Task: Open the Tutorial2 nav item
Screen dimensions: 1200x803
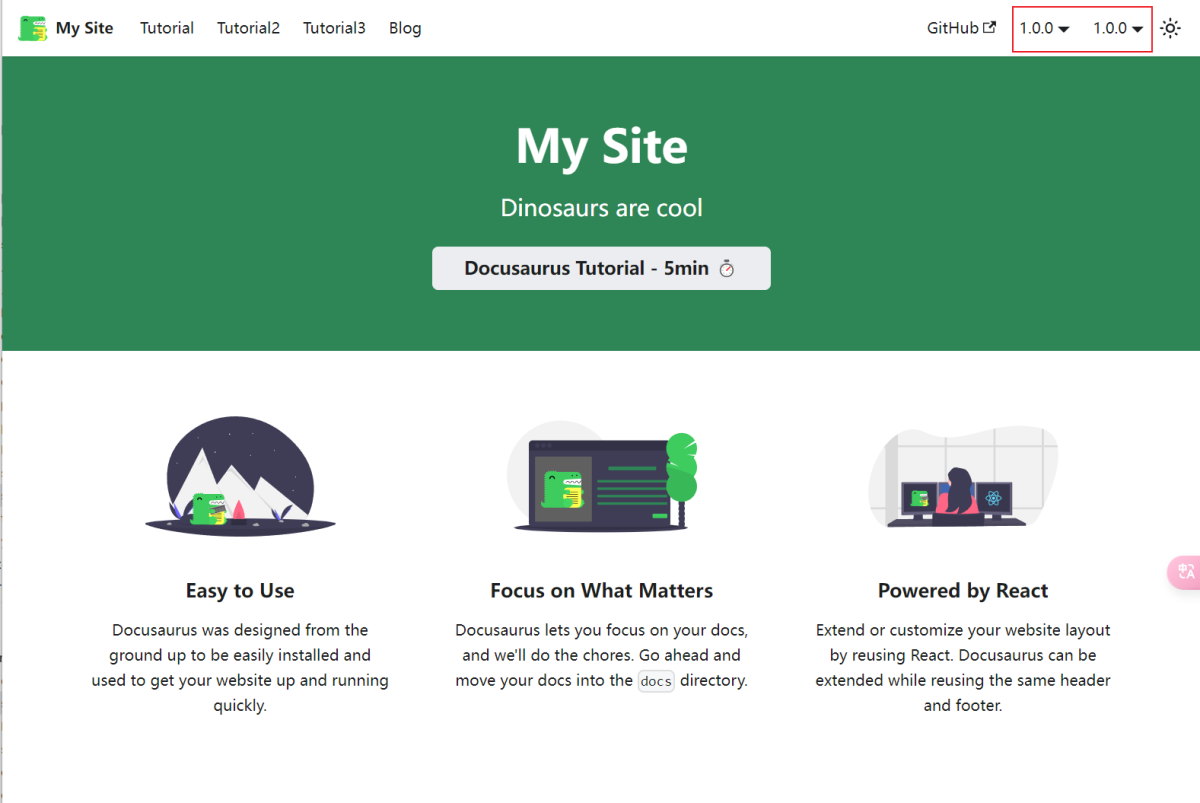Action: point(248,28)
